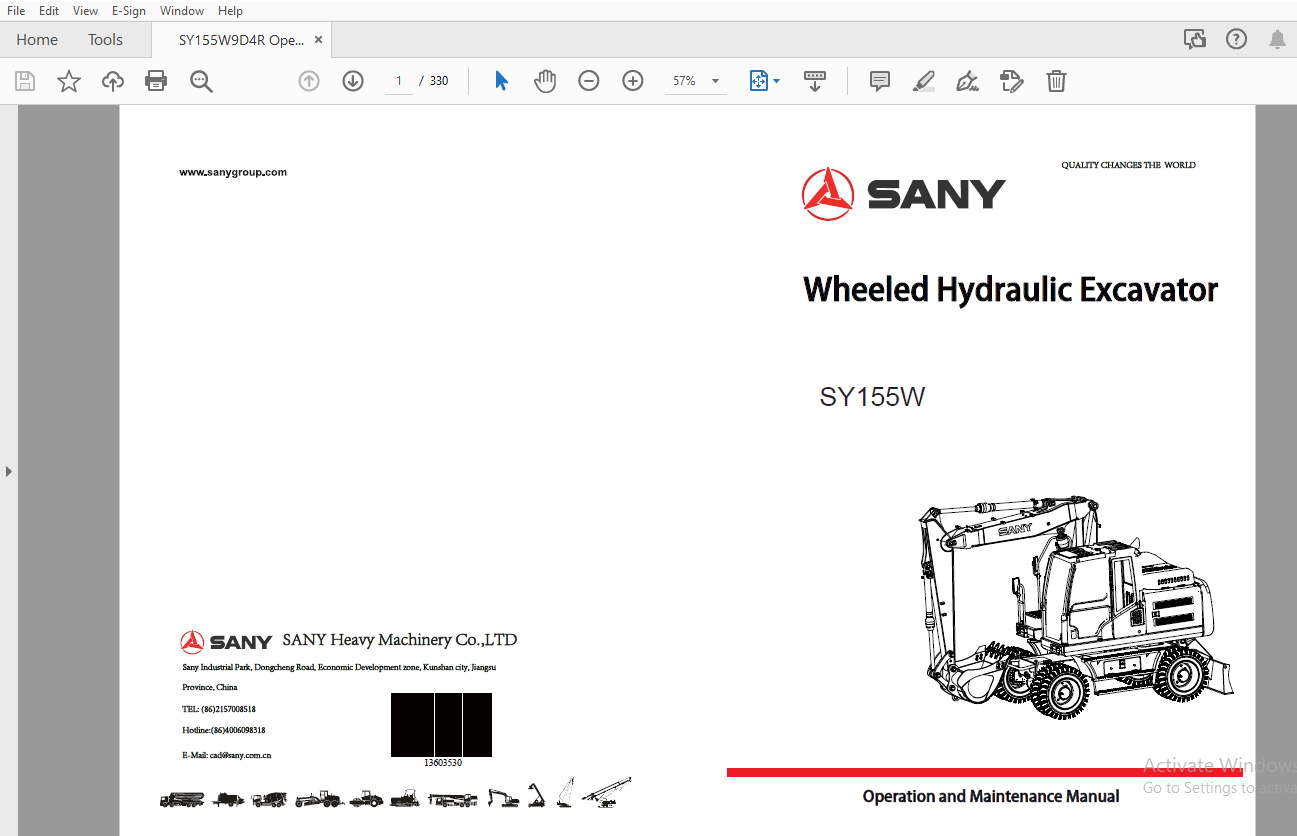The image size is (1297, 836).
Task: Open the zoom percentage dropdown
Action: [x=715, y=81]
